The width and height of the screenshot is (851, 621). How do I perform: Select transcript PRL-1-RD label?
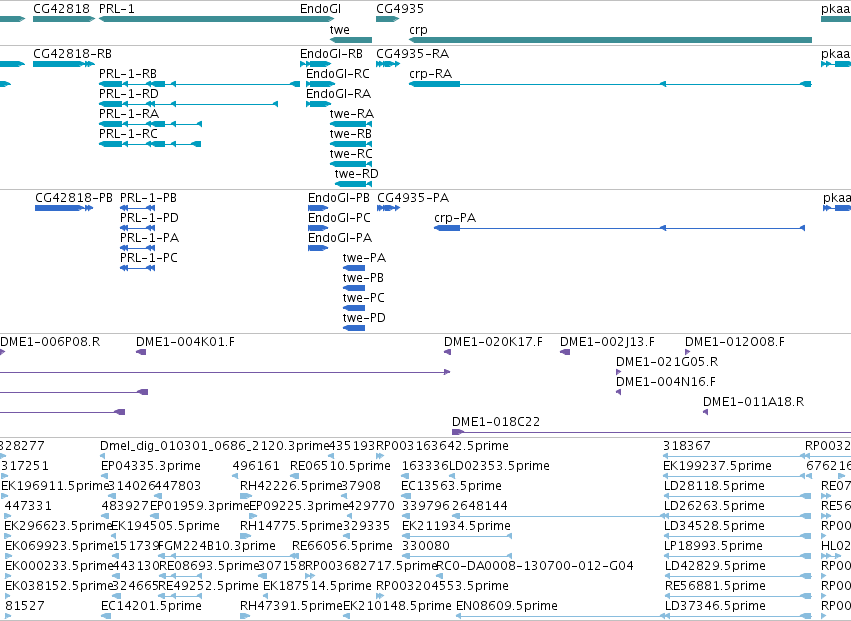pos(129,94)
